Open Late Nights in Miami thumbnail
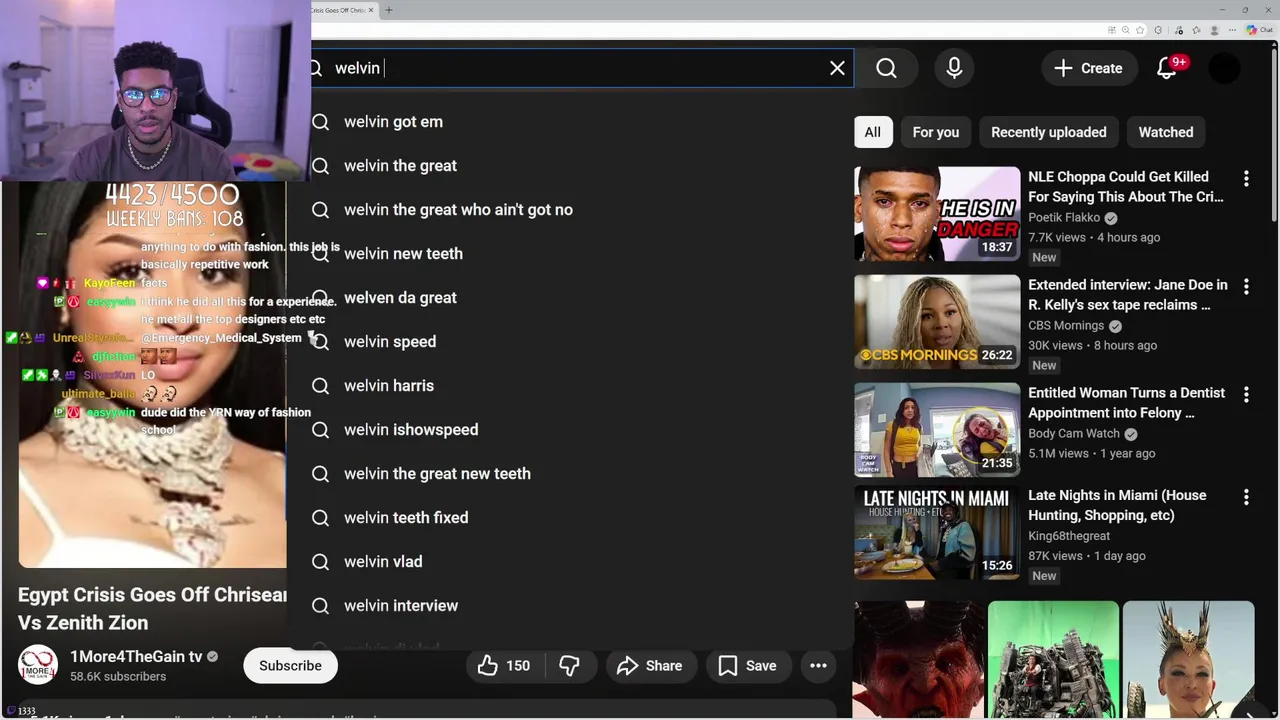 [937, 533]
